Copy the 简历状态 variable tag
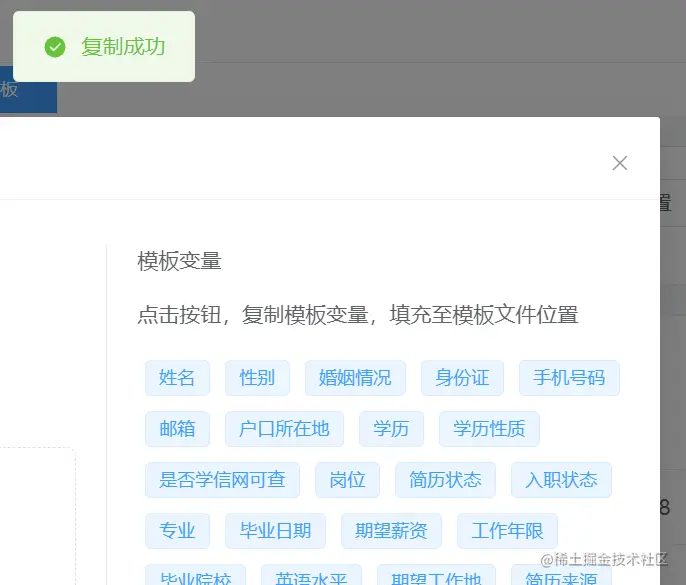The width and height of the screenshot is (686, 585). (x=445, y=480)
